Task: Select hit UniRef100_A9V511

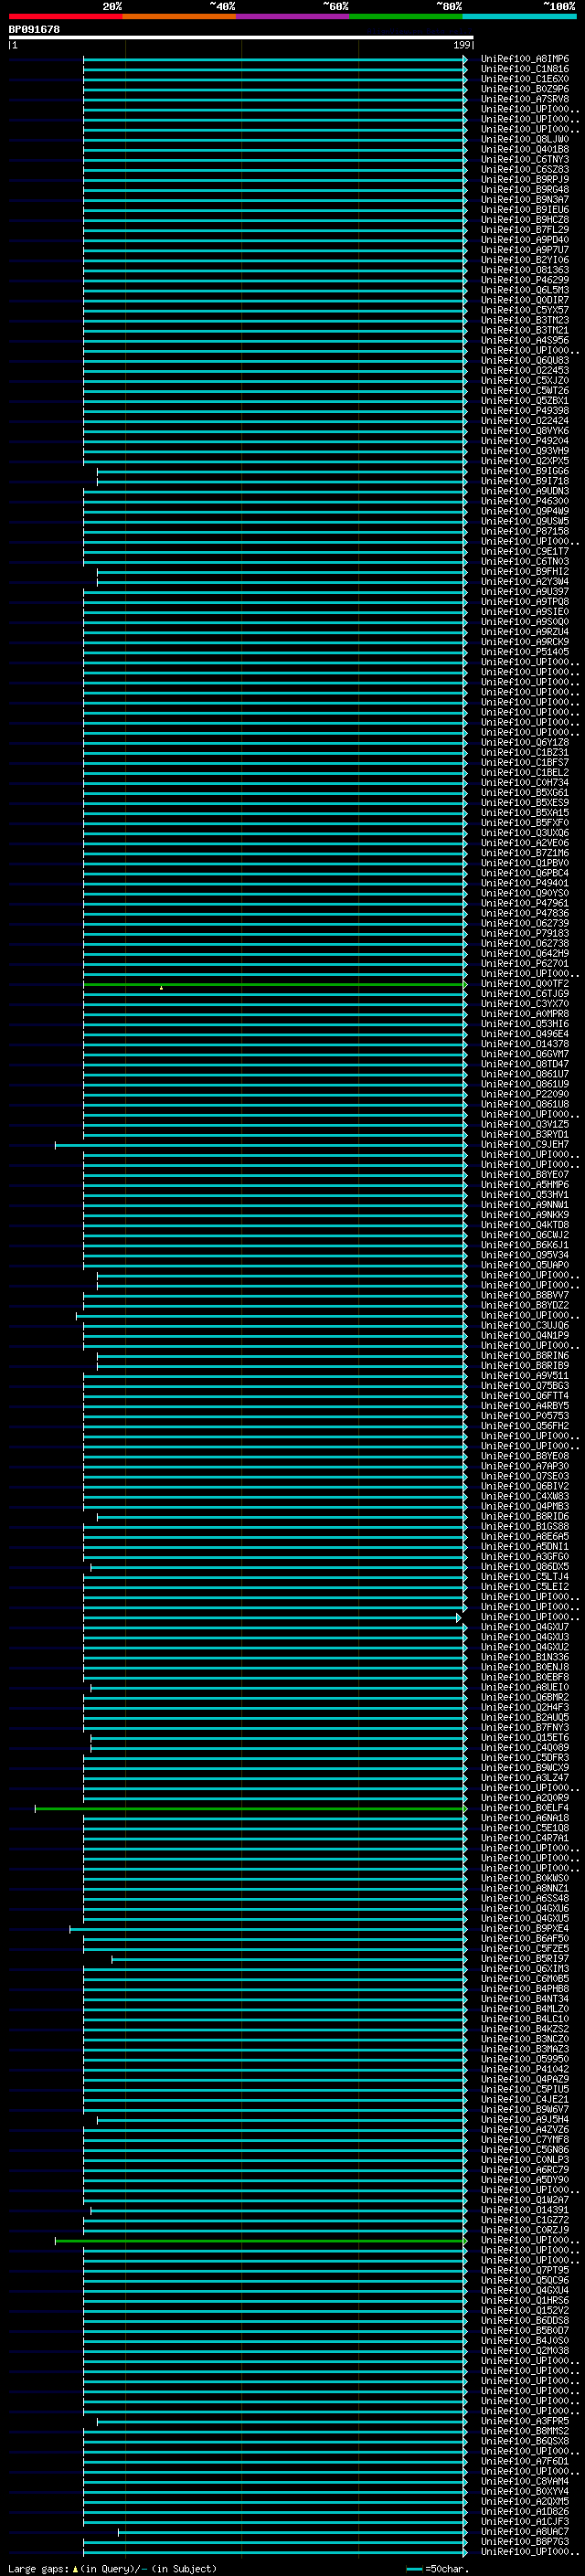Action: (525, 1375)
